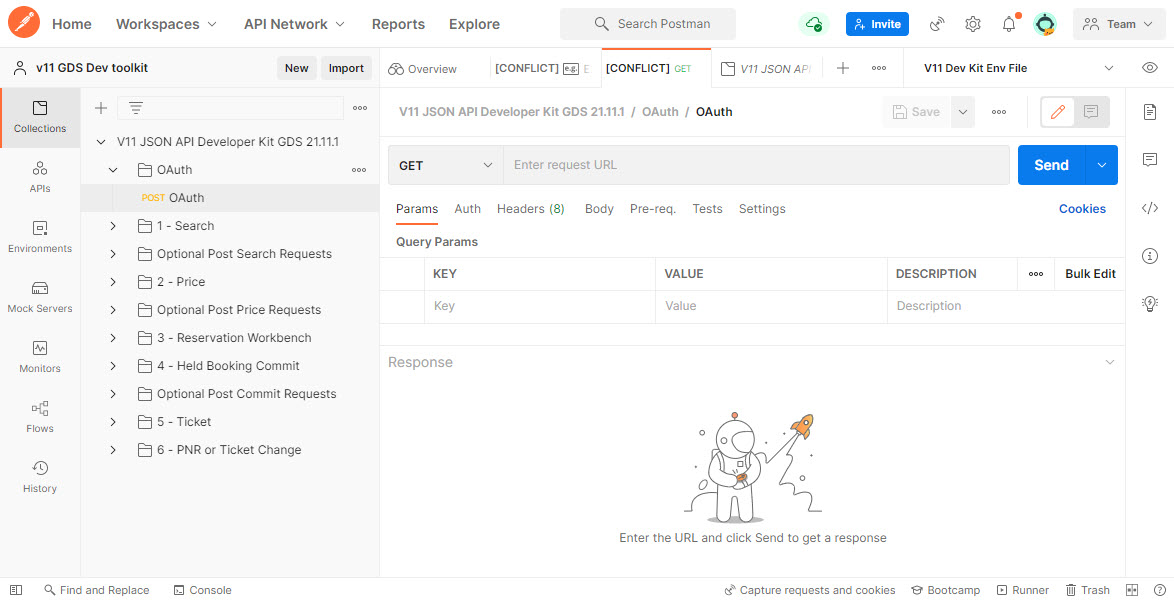Switch to the Tests tab

coord(708,209)
